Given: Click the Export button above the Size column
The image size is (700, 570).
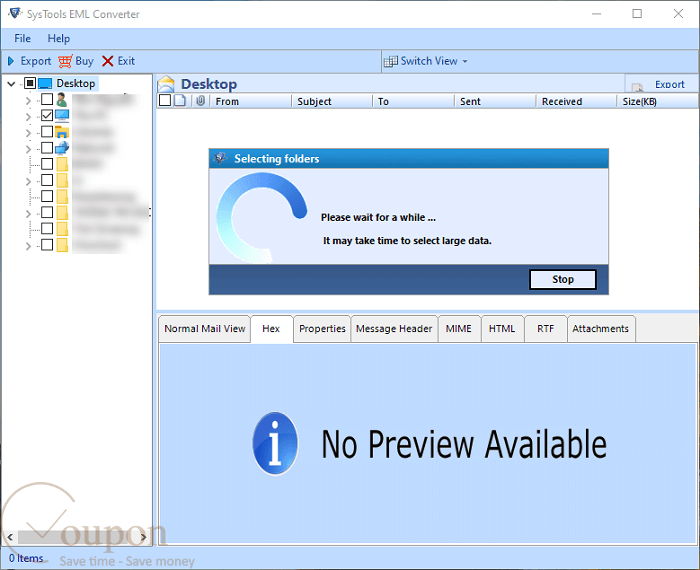Looking at the screenshot, I should (x=661, y=84).
